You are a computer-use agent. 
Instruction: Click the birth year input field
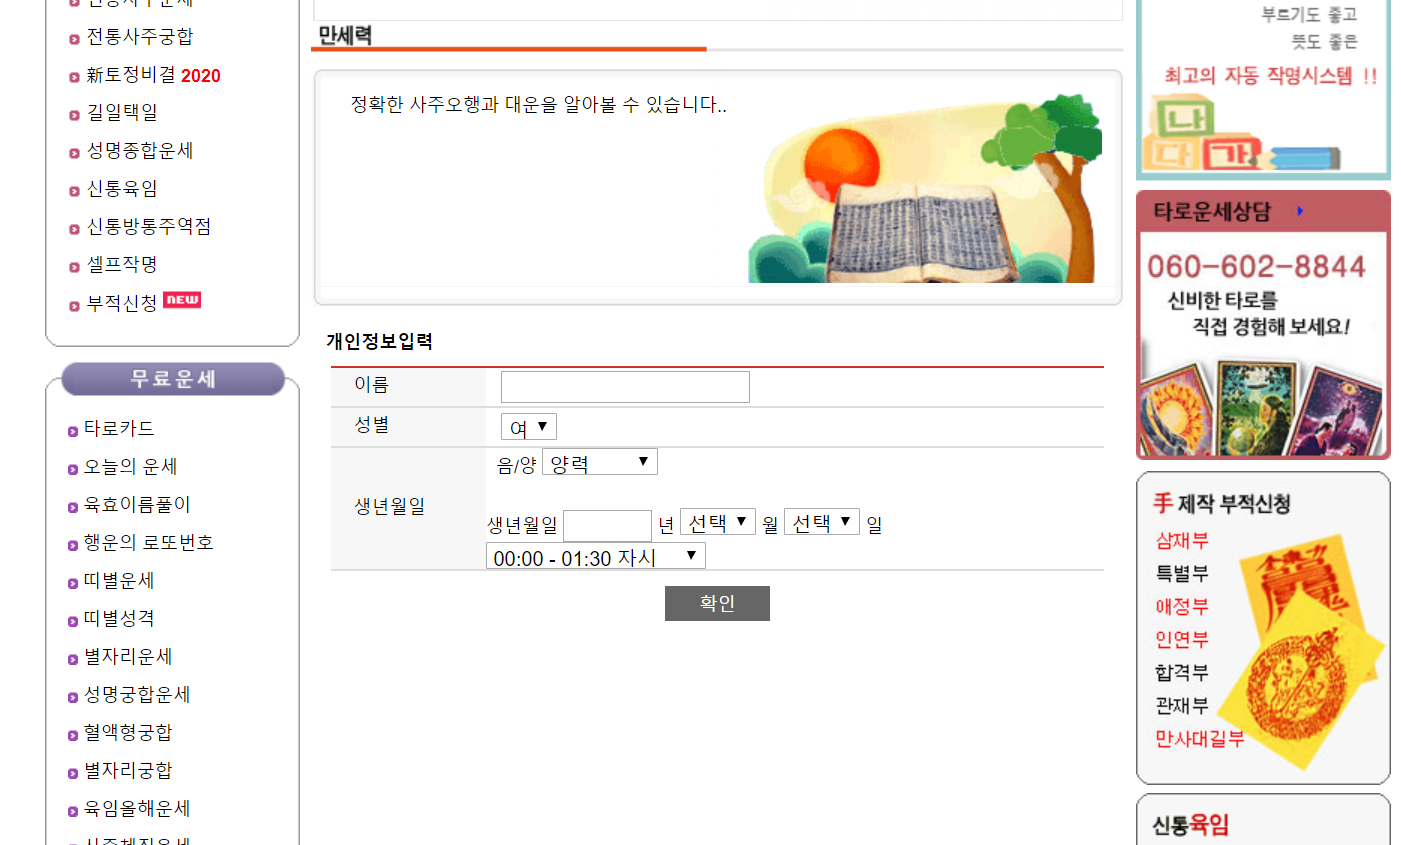(x=607, y=526)
